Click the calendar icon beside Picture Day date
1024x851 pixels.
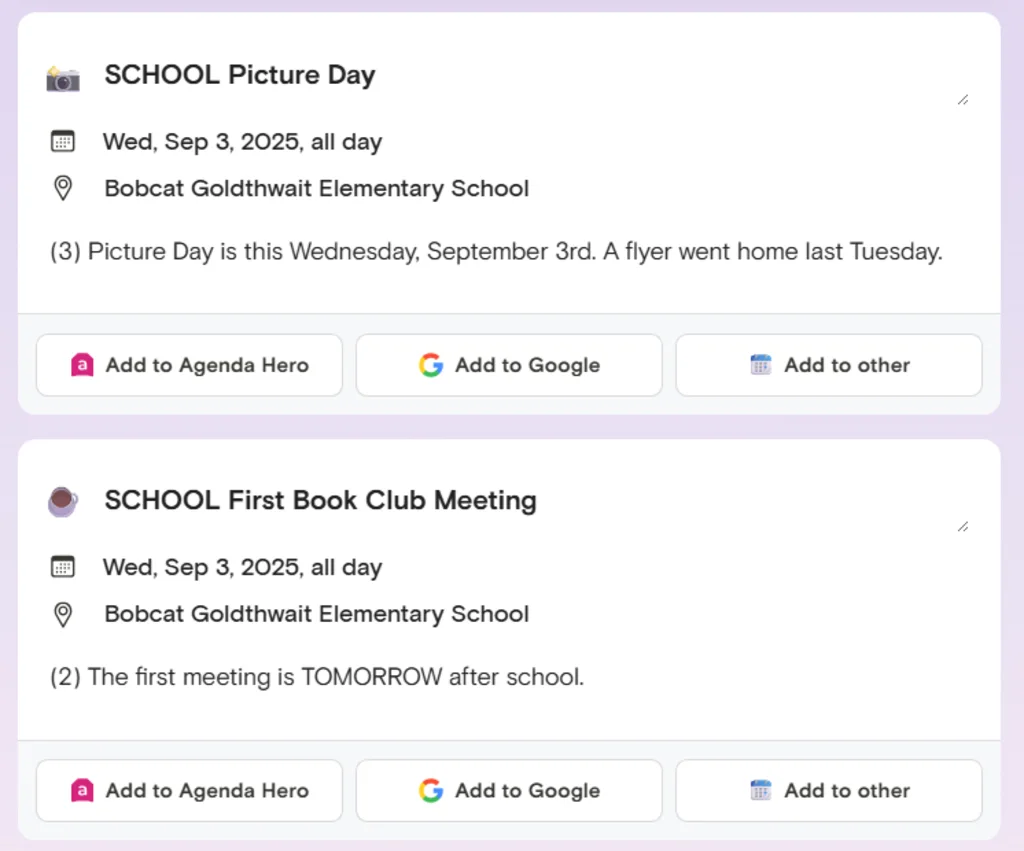tap(63, 141)
